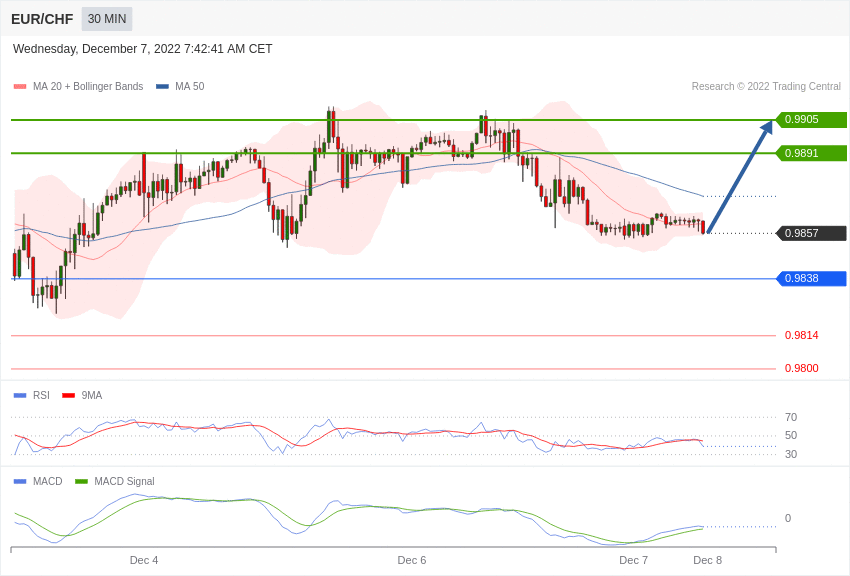850x576 pixels.
Task: Click the Dec 7 date axis label
Action: [634, 560]
